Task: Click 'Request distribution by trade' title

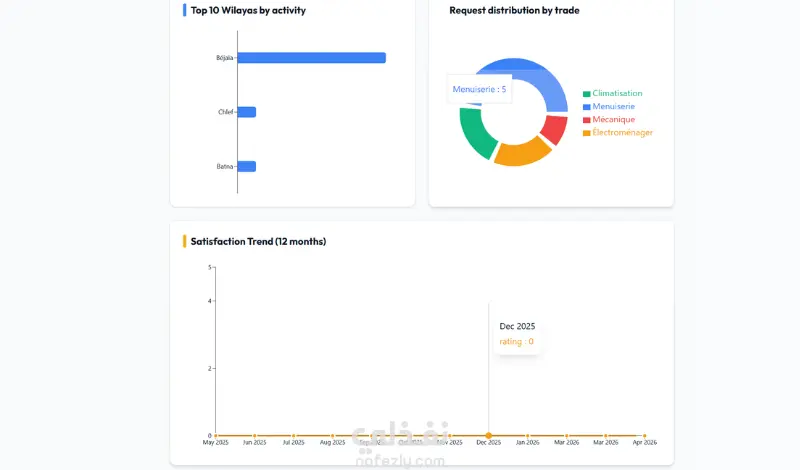Action: tap(514, 10)
